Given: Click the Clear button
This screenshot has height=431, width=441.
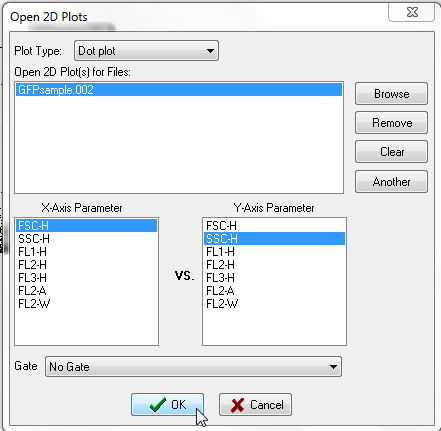Looking at the screenshot, I should [391, 152].
